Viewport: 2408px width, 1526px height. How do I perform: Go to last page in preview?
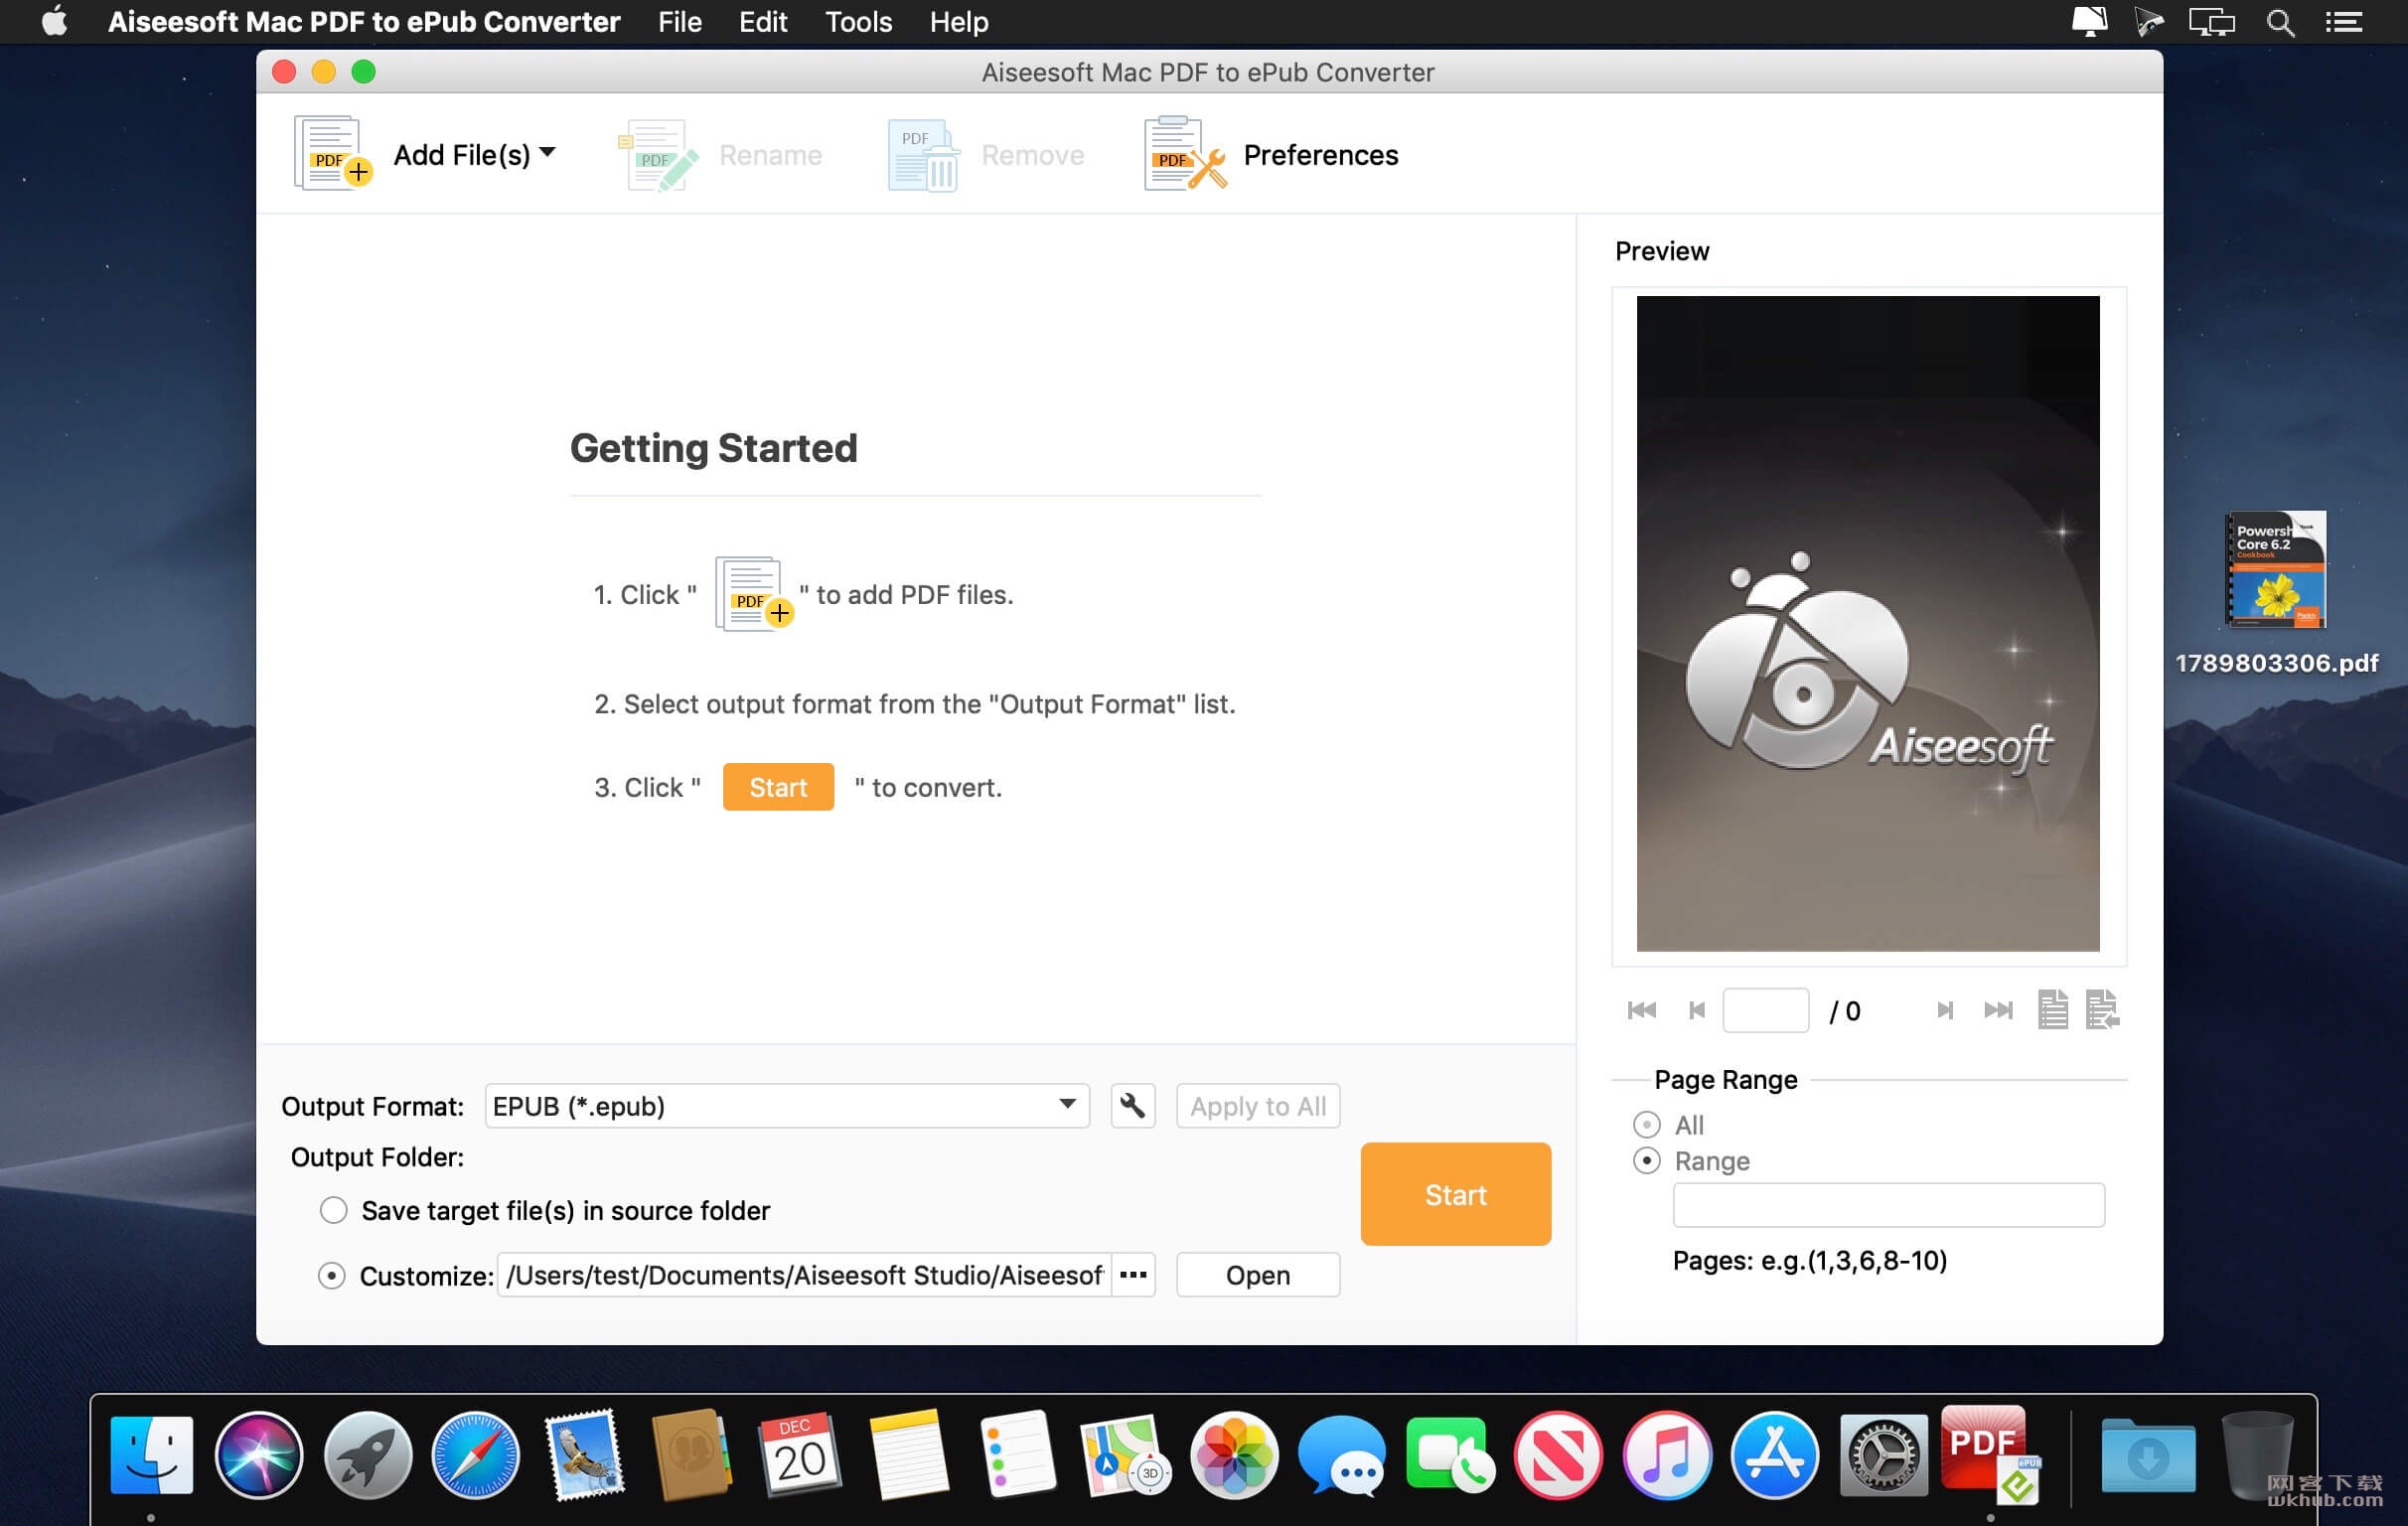[1998, 1010]
